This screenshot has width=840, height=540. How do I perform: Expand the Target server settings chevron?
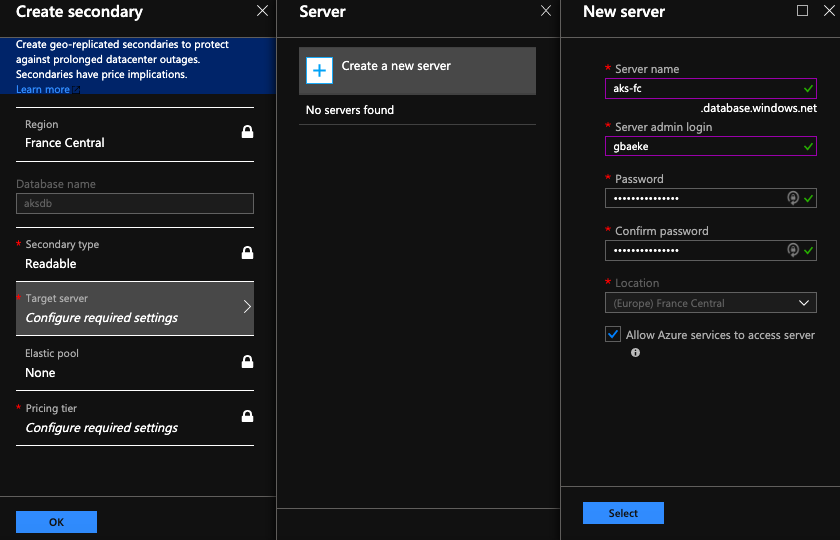click(247, 307)
